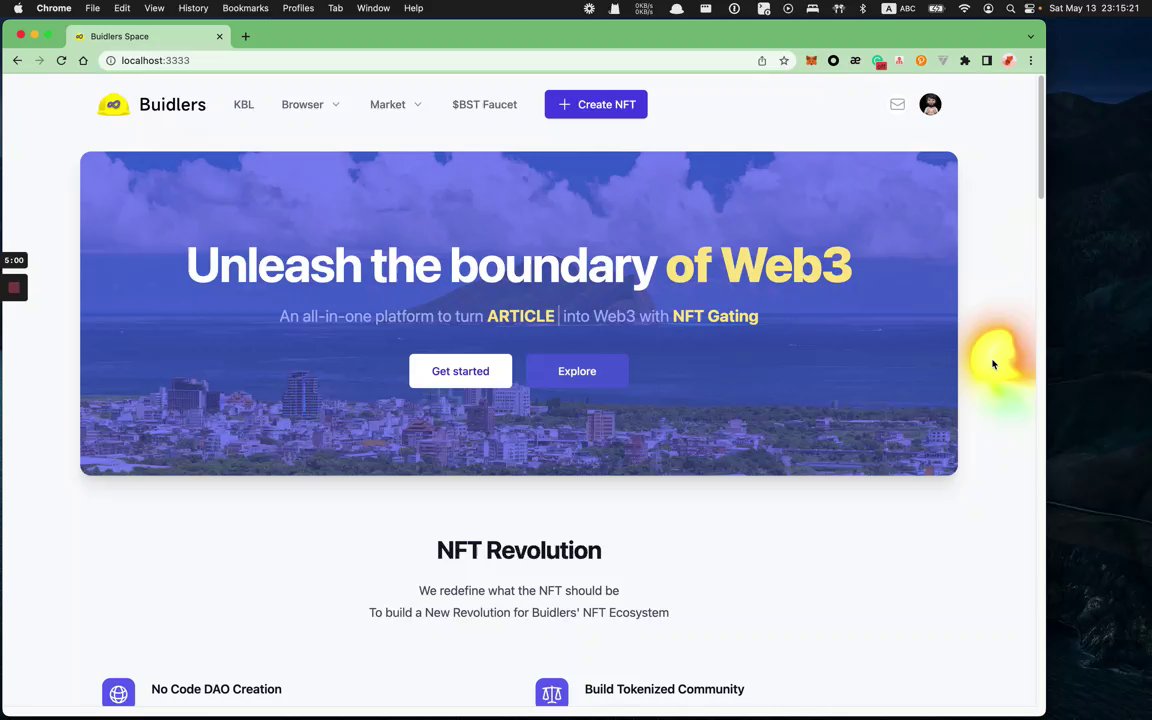
Task: Open the Edit menu
Action: click(x=122, y=8)
